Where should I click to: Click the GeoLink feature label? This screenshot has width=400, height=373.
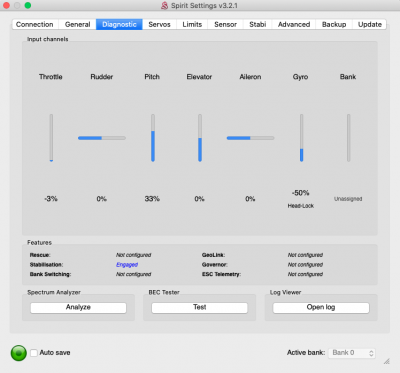(213, 255)
